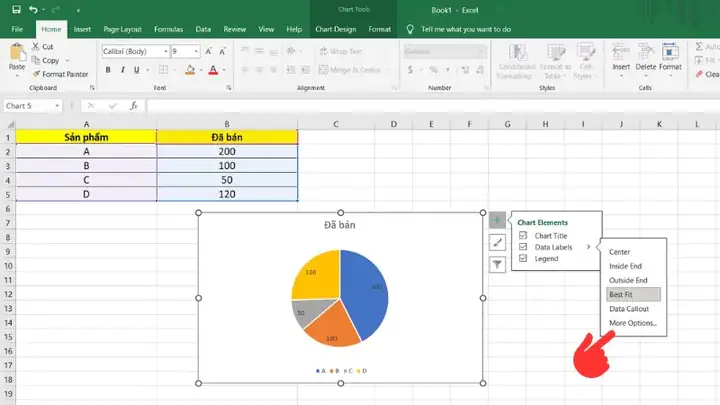Uncheck the Legend checkbox
720x405 pixels.
point(523,259)
